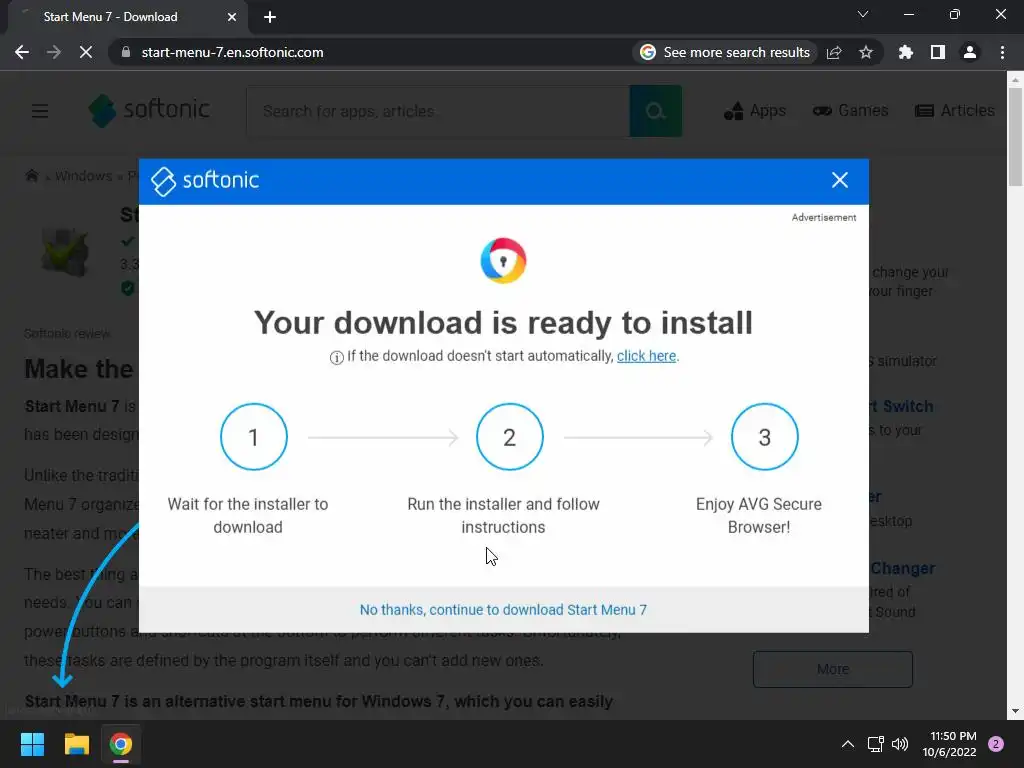The width and height of the screenshot is (1024, 768).
Task: Open clock and date panel
Action: [x=949, y=744]
